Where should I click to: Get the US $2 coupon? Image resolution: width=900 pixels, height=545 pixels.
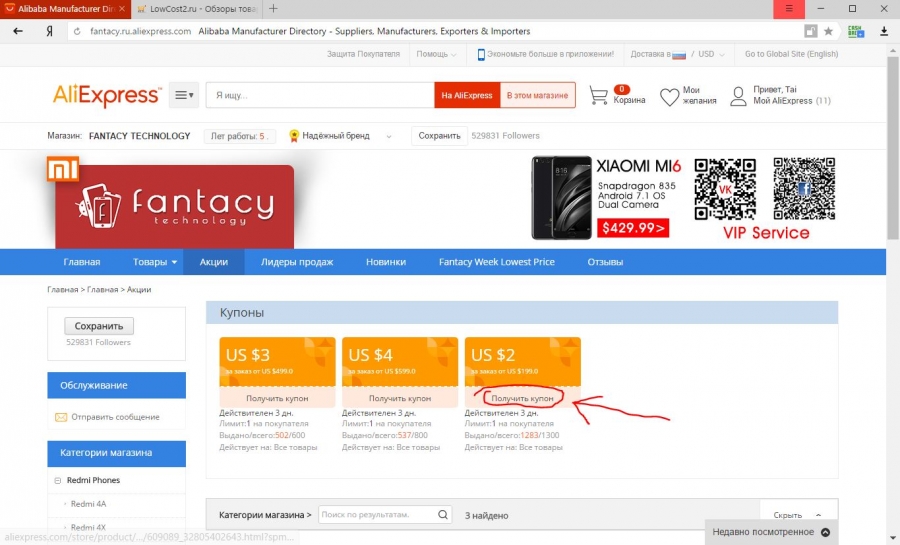coord(522,398)
